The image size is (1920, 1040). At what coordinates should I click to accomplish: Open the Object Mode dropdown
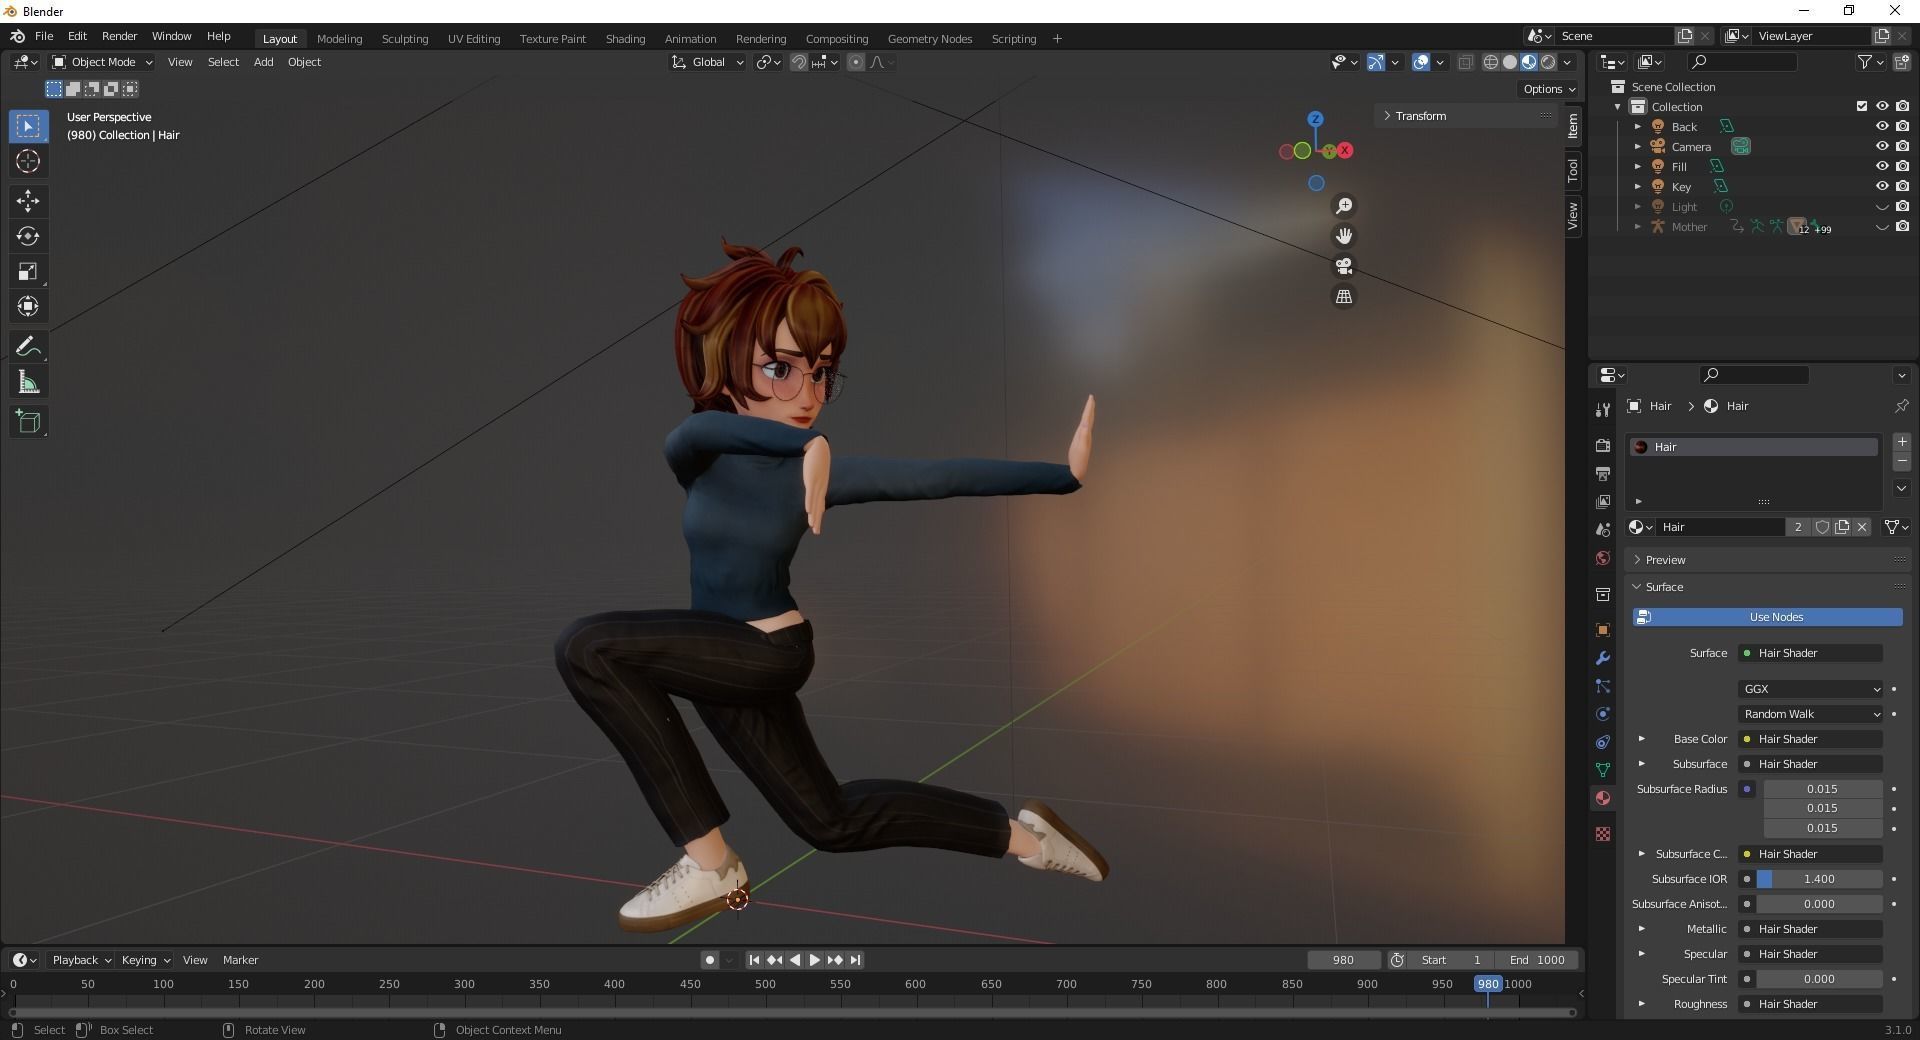(102, 62)
